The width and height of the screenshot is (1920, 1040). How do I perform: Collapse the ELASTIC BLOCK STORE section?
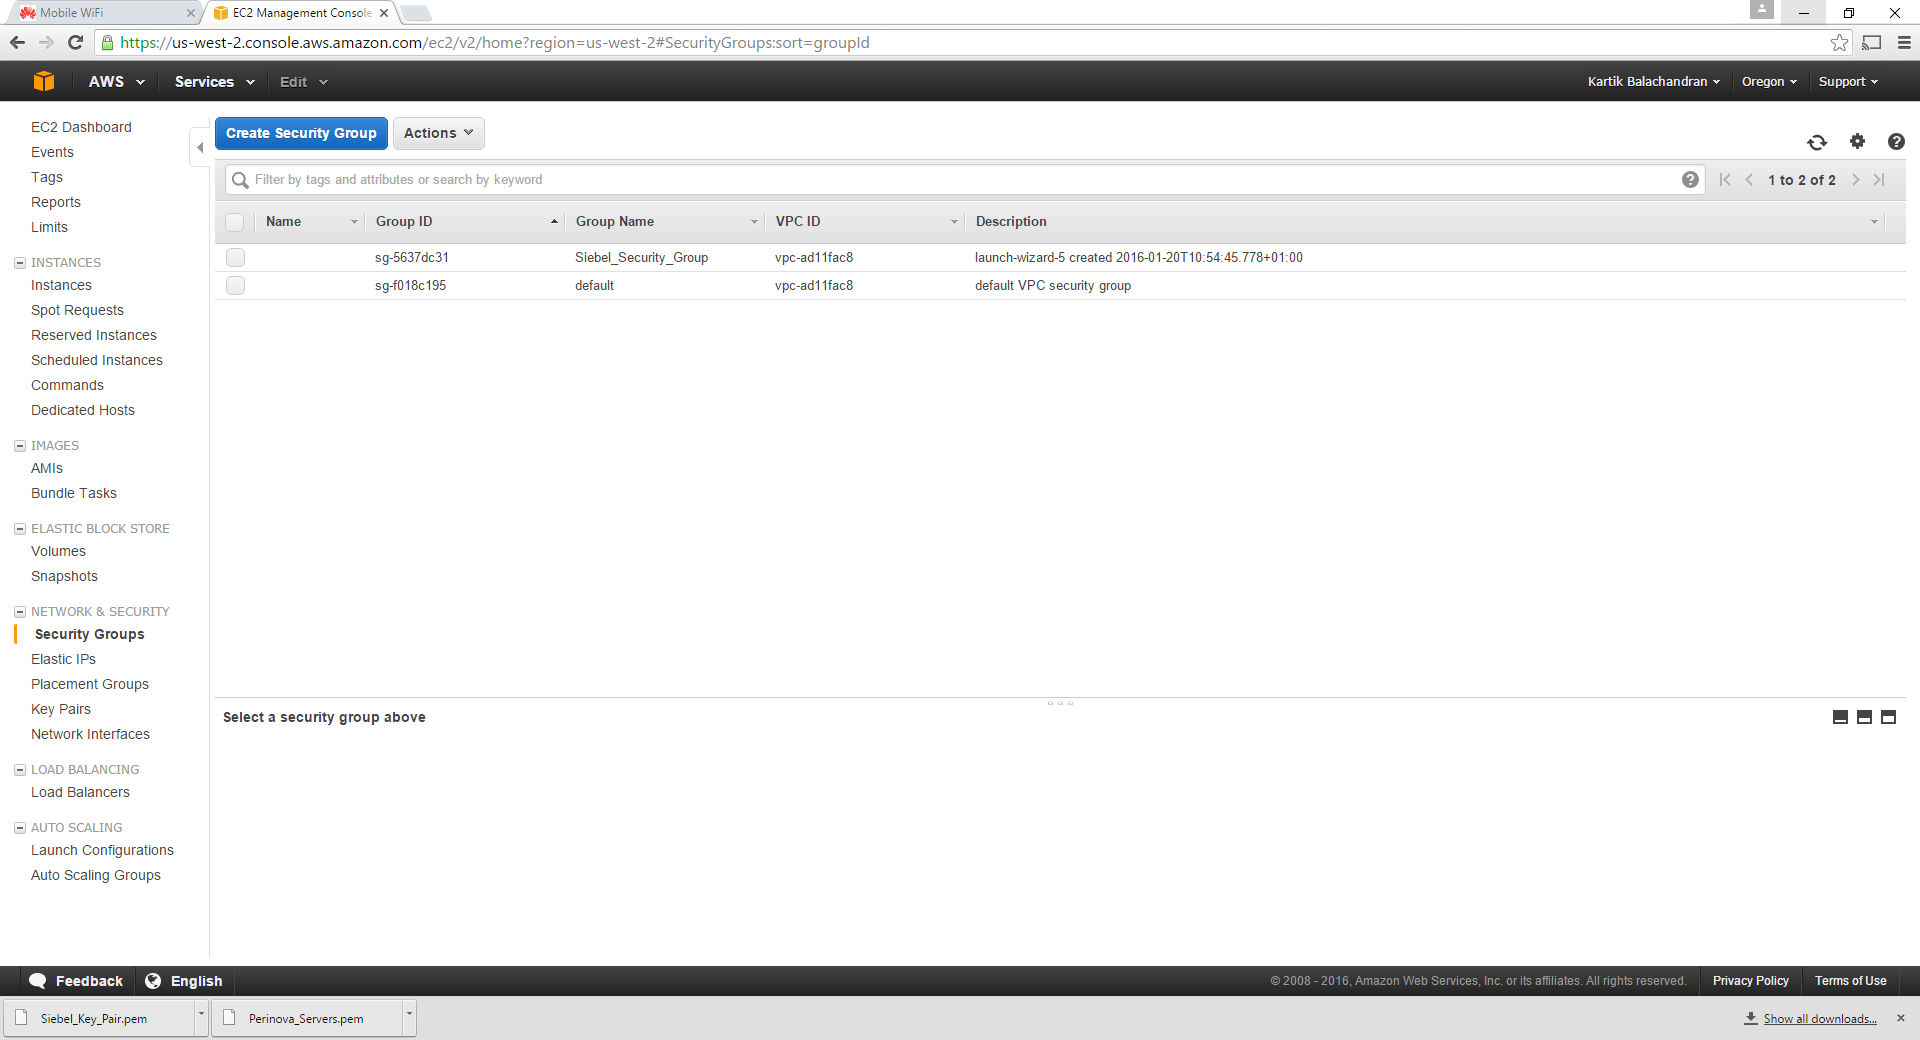tap(20, 529)
